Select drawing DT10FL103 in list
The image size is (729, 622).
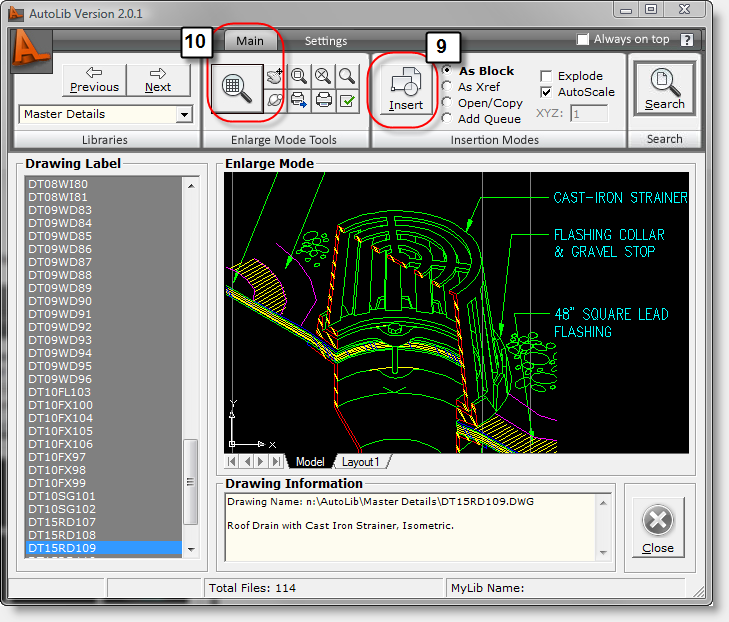tap(105, 392)
